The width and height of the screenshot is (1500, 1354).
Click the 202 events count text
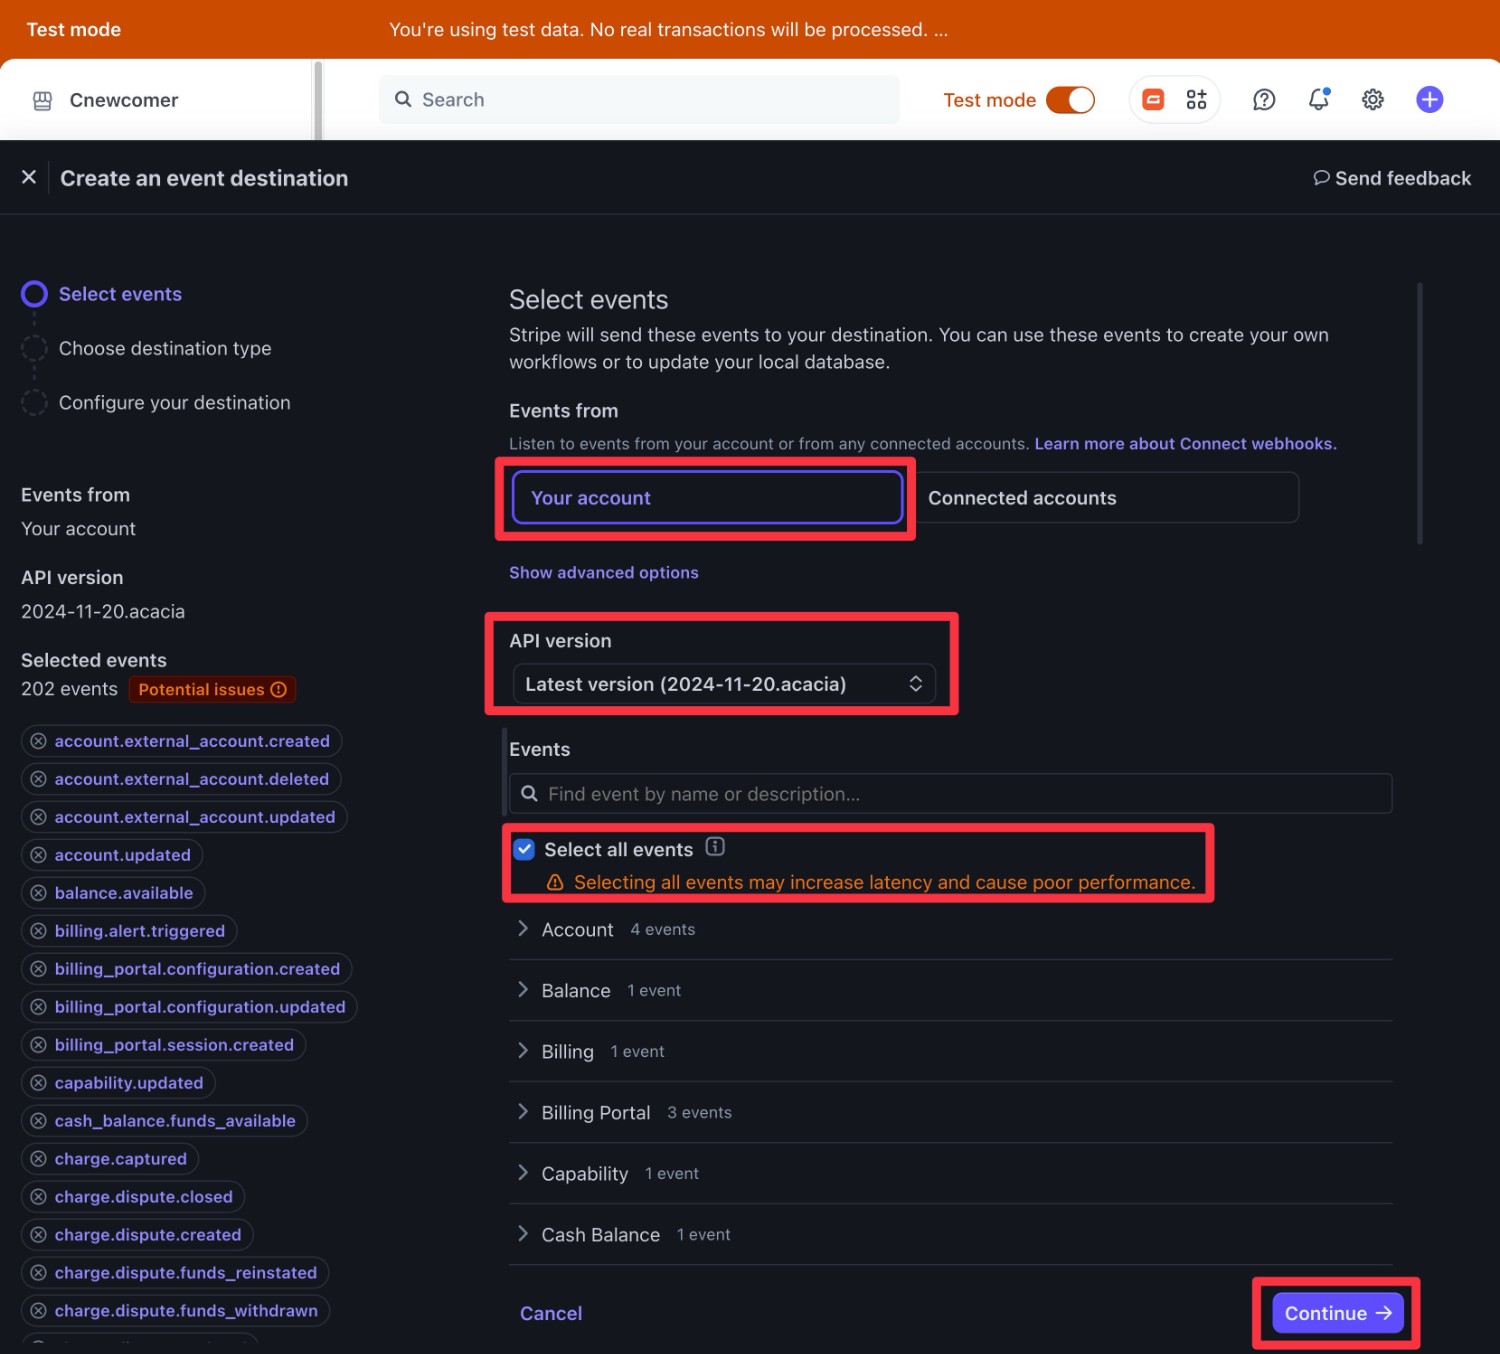[69, 689]
